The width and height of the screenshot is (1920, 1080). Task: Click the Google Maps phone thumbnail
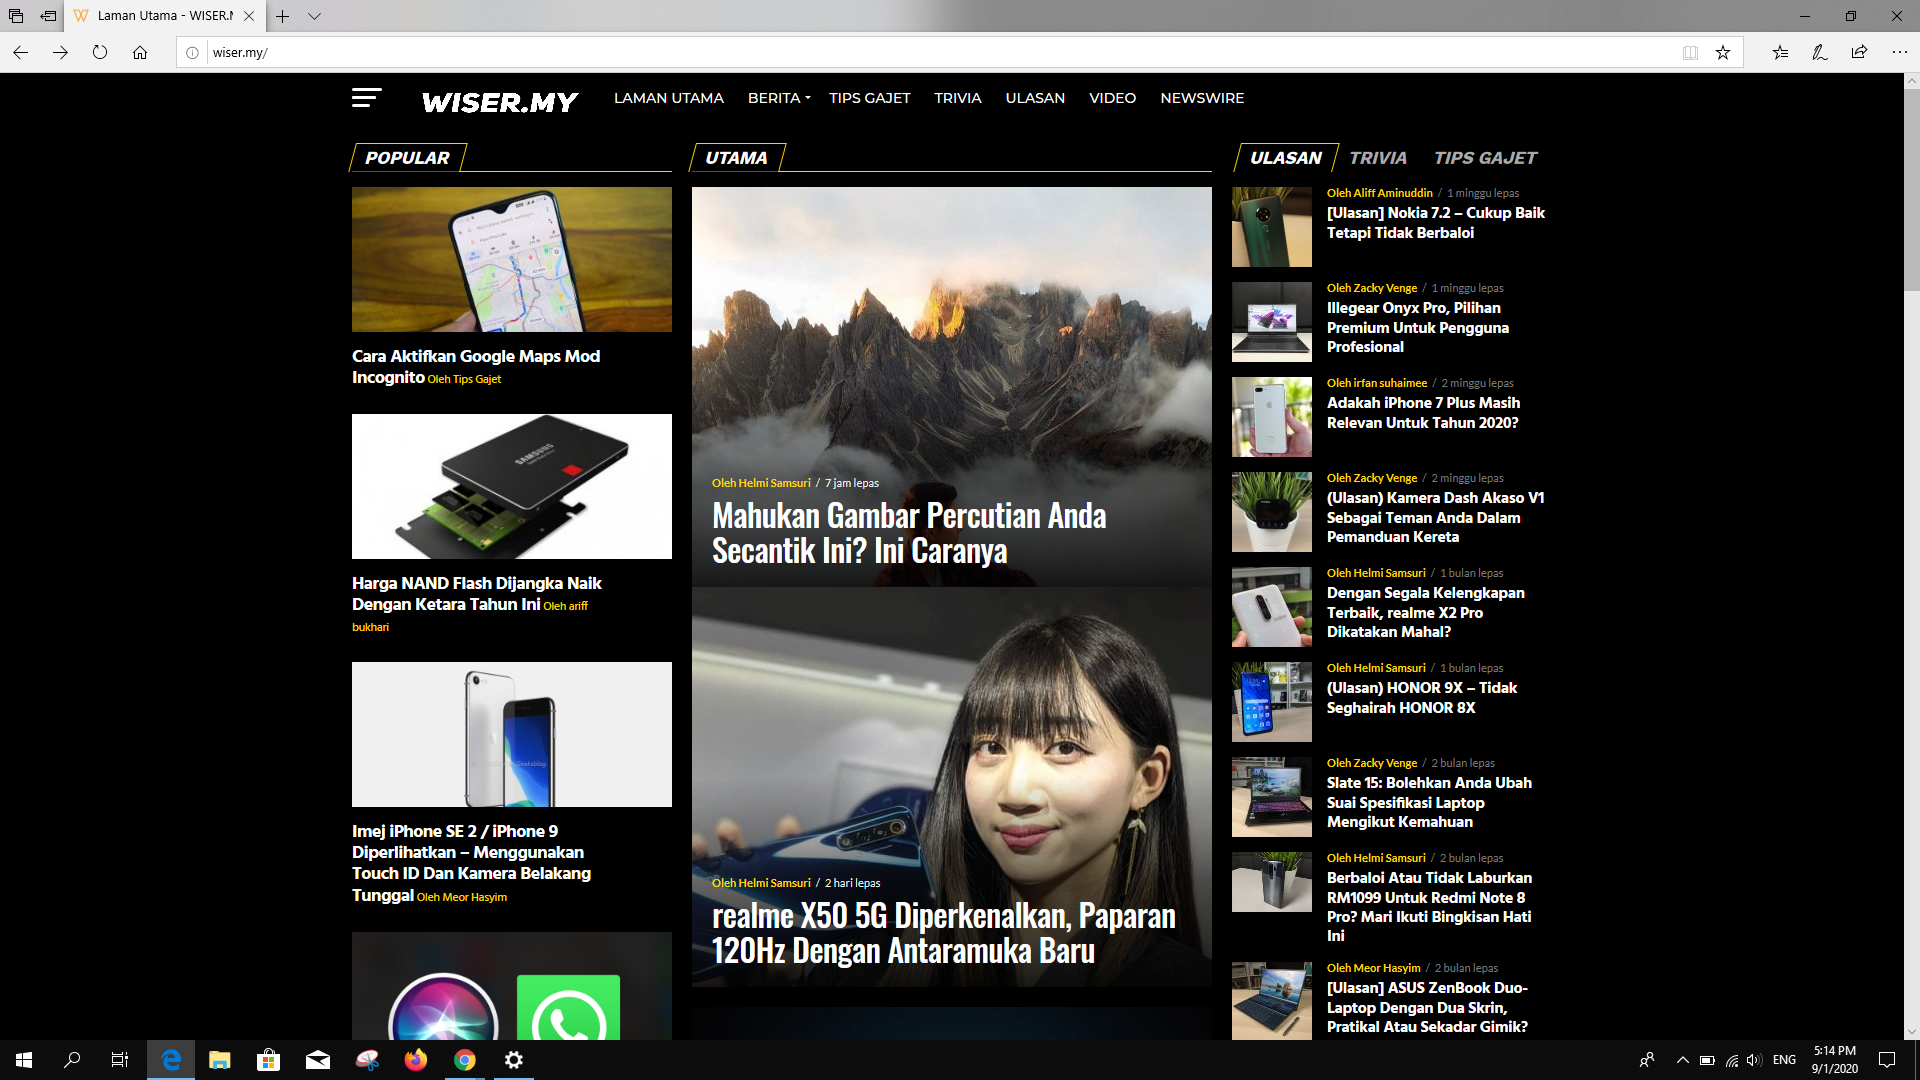coord(512,259)
